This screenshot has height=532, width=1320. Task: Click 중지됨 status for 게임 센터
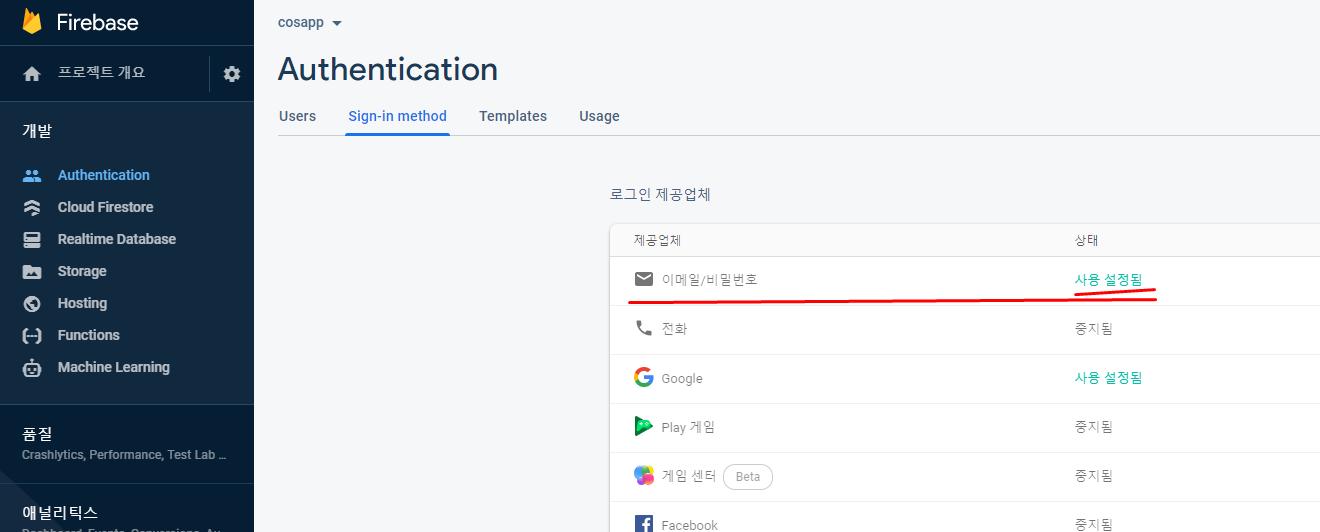point(1093,475)
